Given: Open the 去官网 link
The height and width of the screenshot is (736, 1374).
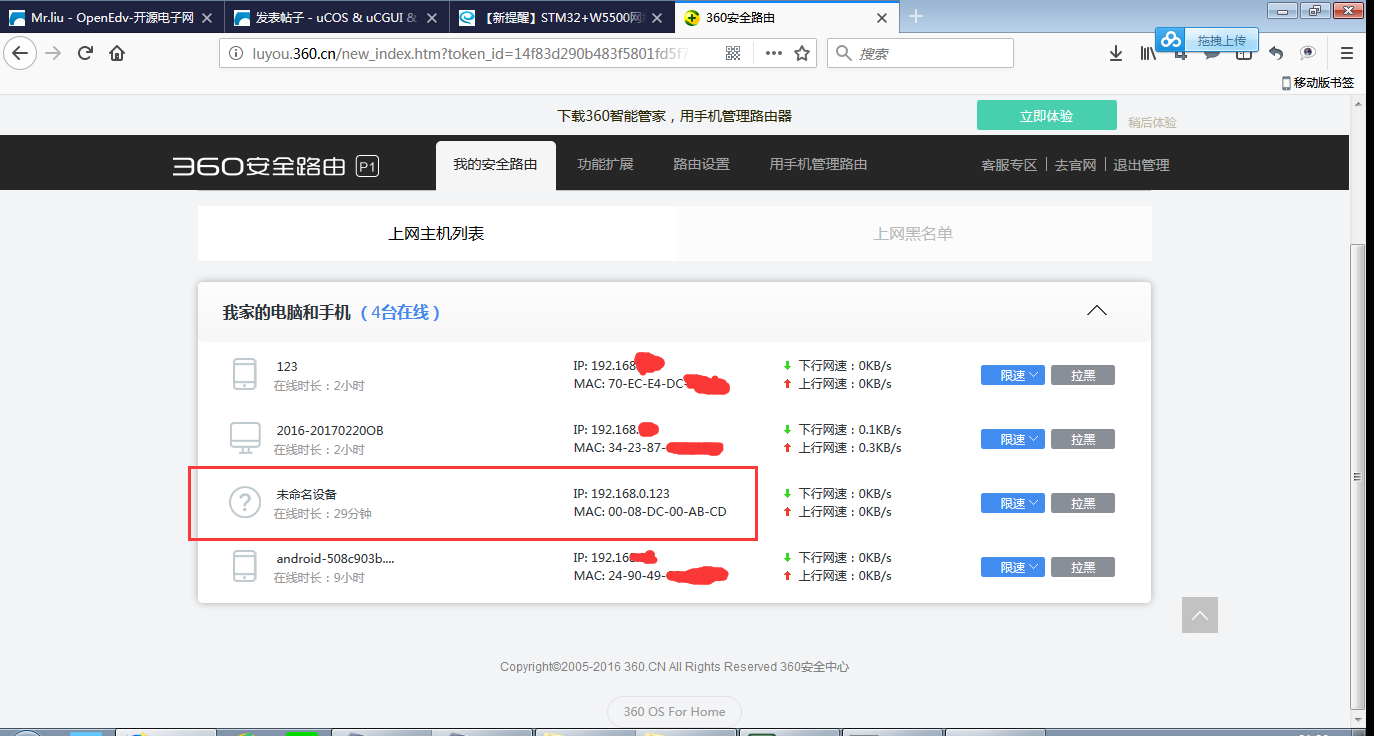Looking at the screenshot, I should 1076,165.
